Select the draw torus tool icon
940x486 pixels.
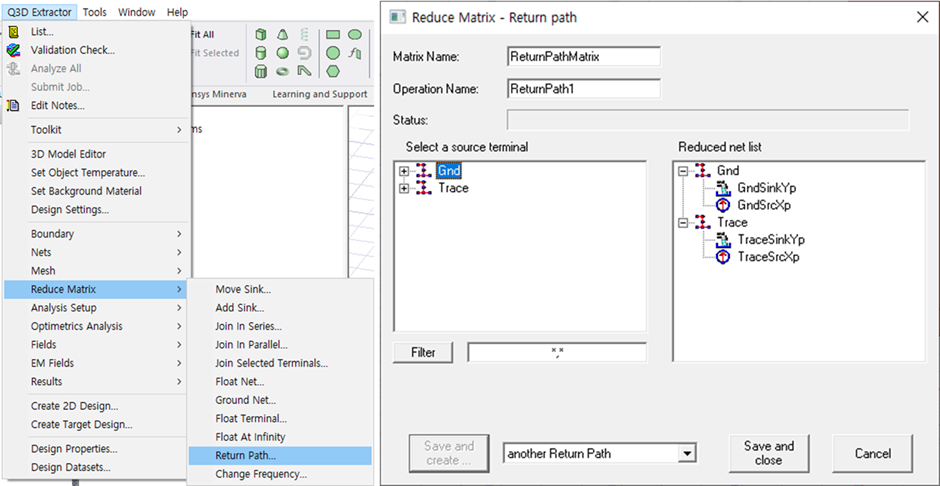(x=283, y=71)
